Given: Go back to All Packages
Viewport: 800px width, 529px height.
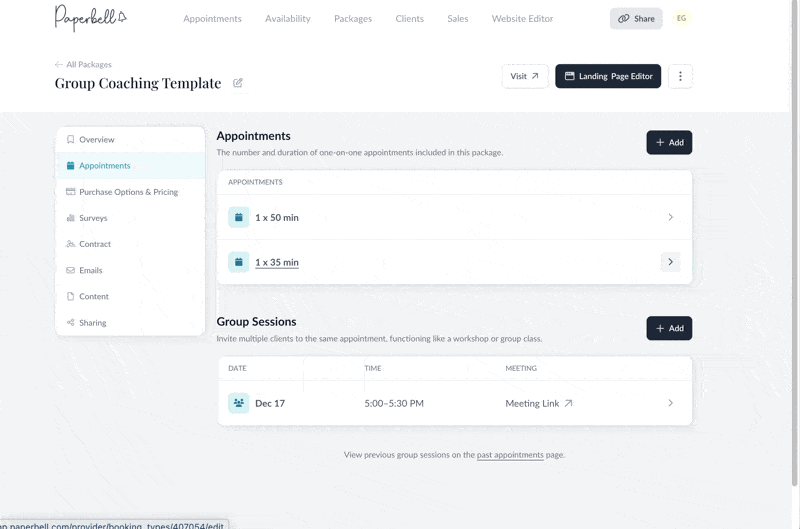Looking at the screenshot, I should point(84,64).
